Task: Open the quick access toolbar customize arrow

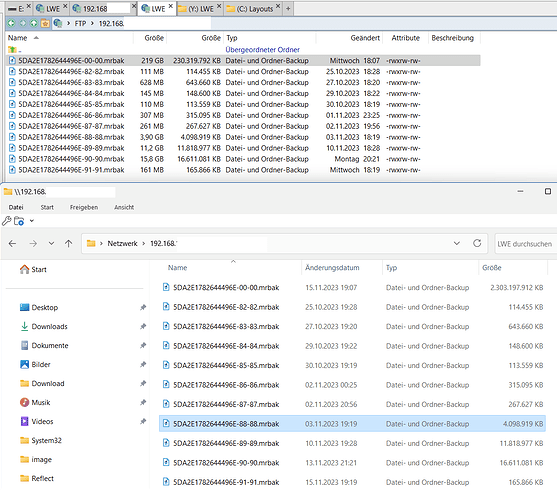Action: pos(32,221)
